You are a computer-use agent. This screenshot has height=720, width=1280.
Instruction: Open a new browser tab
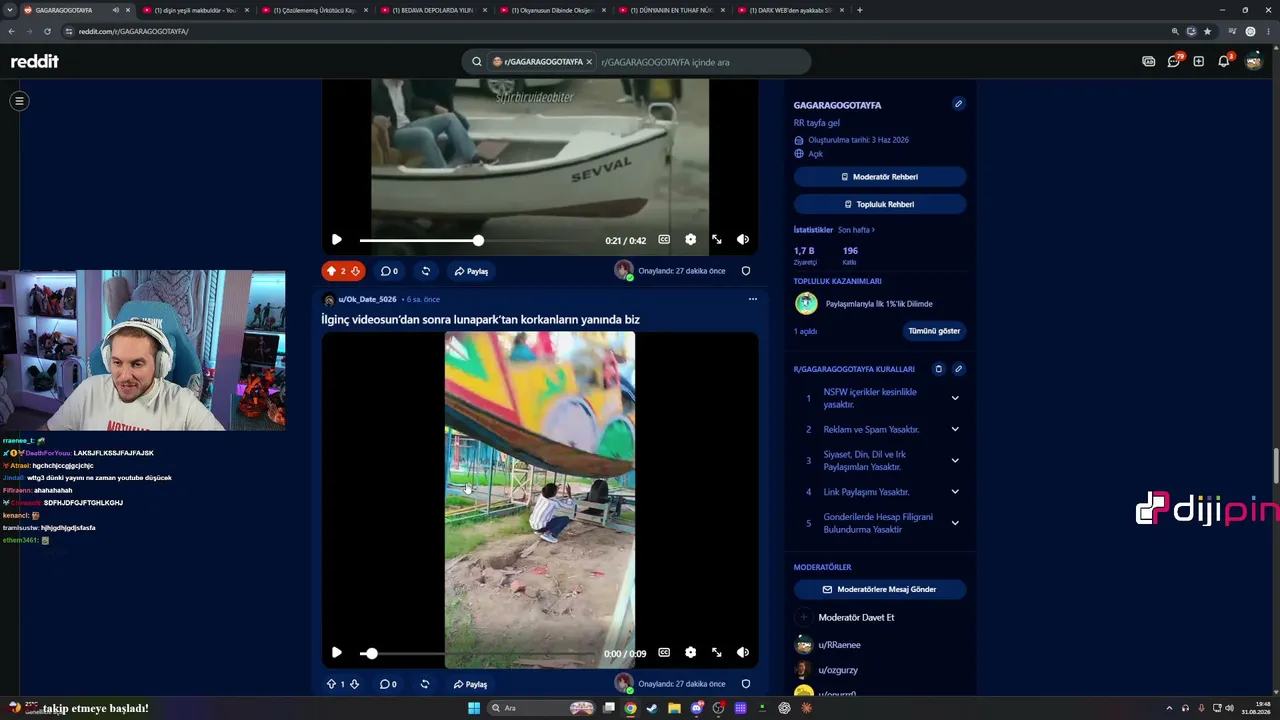click(860, 10)
